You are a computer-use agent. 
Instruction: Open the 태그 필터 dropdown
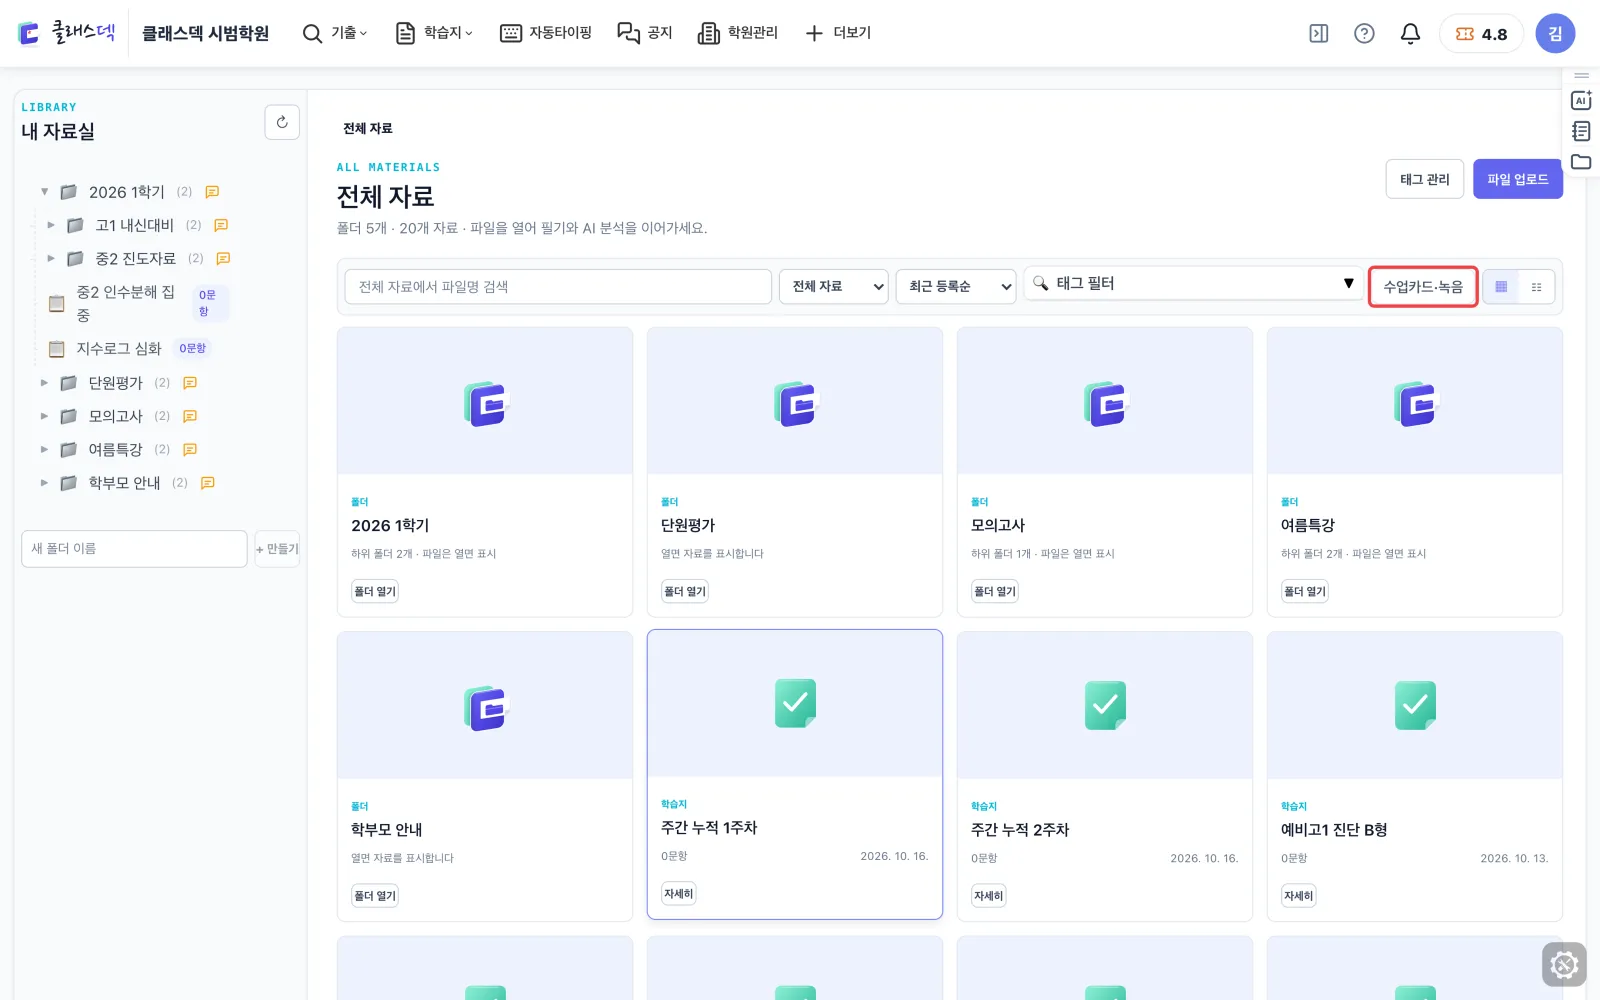coord(1194,284)
